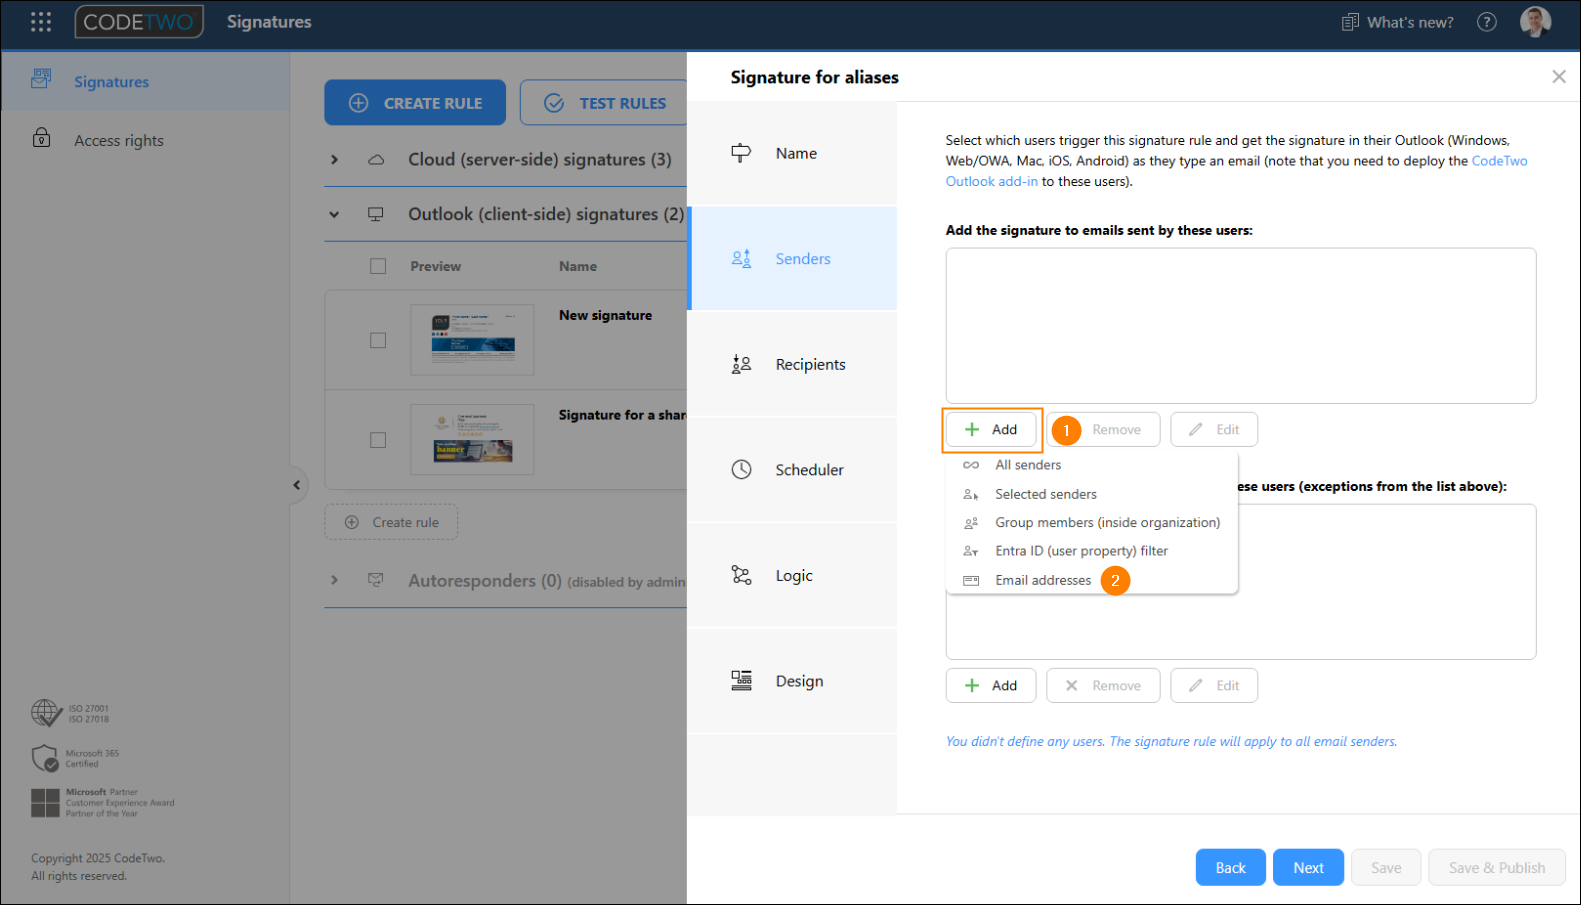Open What's new panel
The height and width of the screenshot is (905, 1581).
click(x=1398, y=22)
